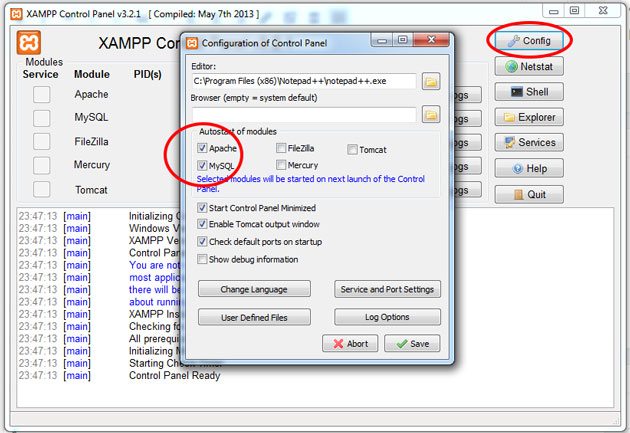Toggle Apache autostart checkbox

[202, 148]
